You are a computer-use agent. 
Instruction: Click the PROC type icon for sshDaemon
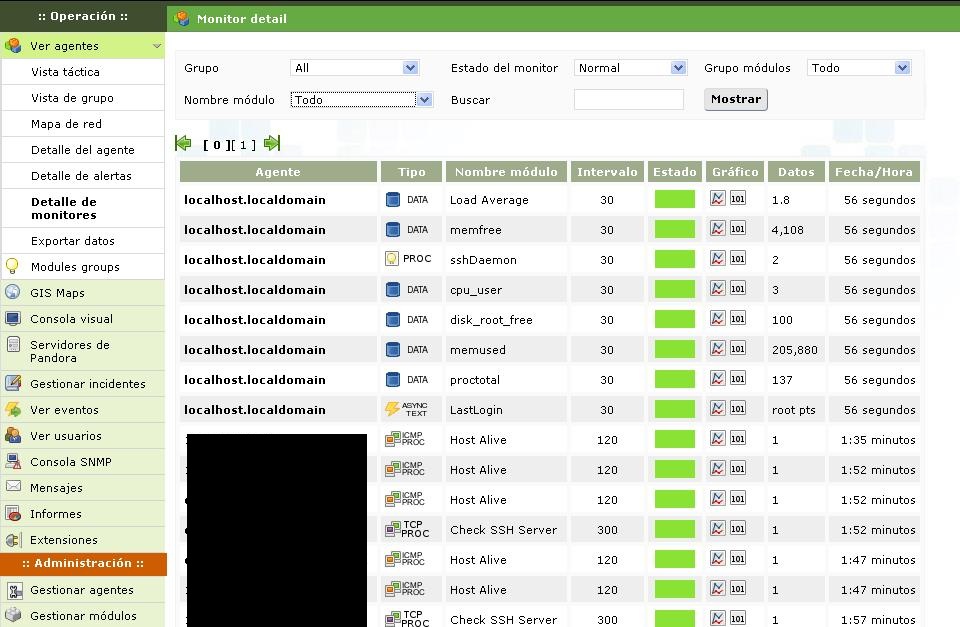pyautogui.click(x=392, y=259)
